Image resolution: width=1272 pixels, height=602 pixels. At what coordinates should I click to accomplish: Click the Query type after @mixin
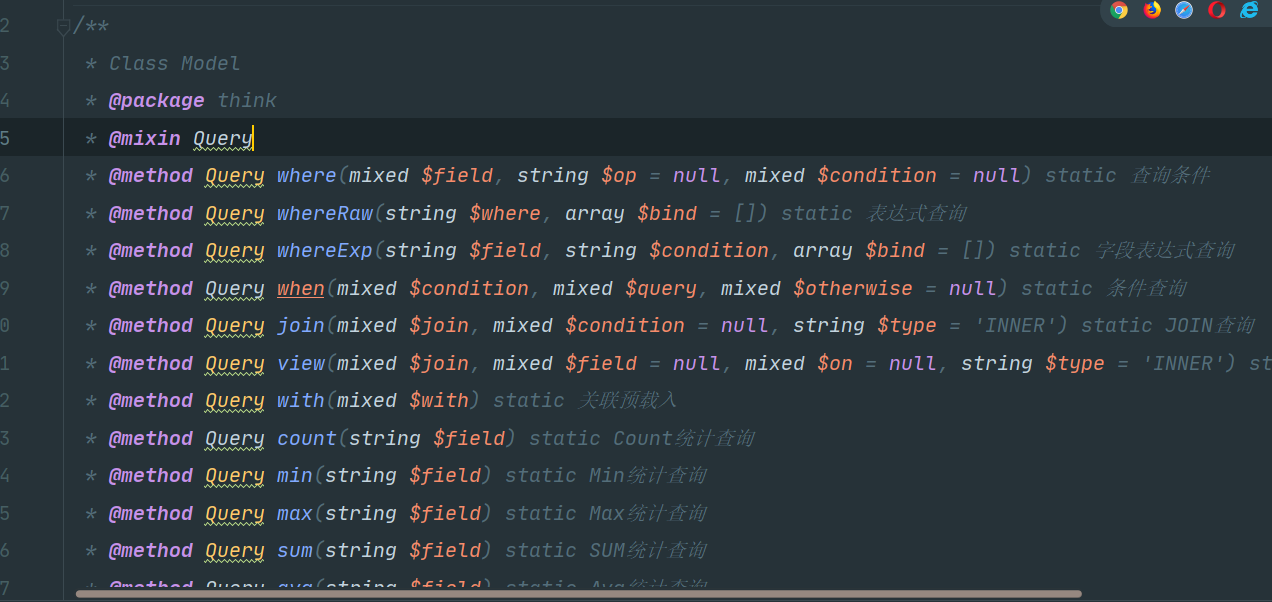pos(222,139)
